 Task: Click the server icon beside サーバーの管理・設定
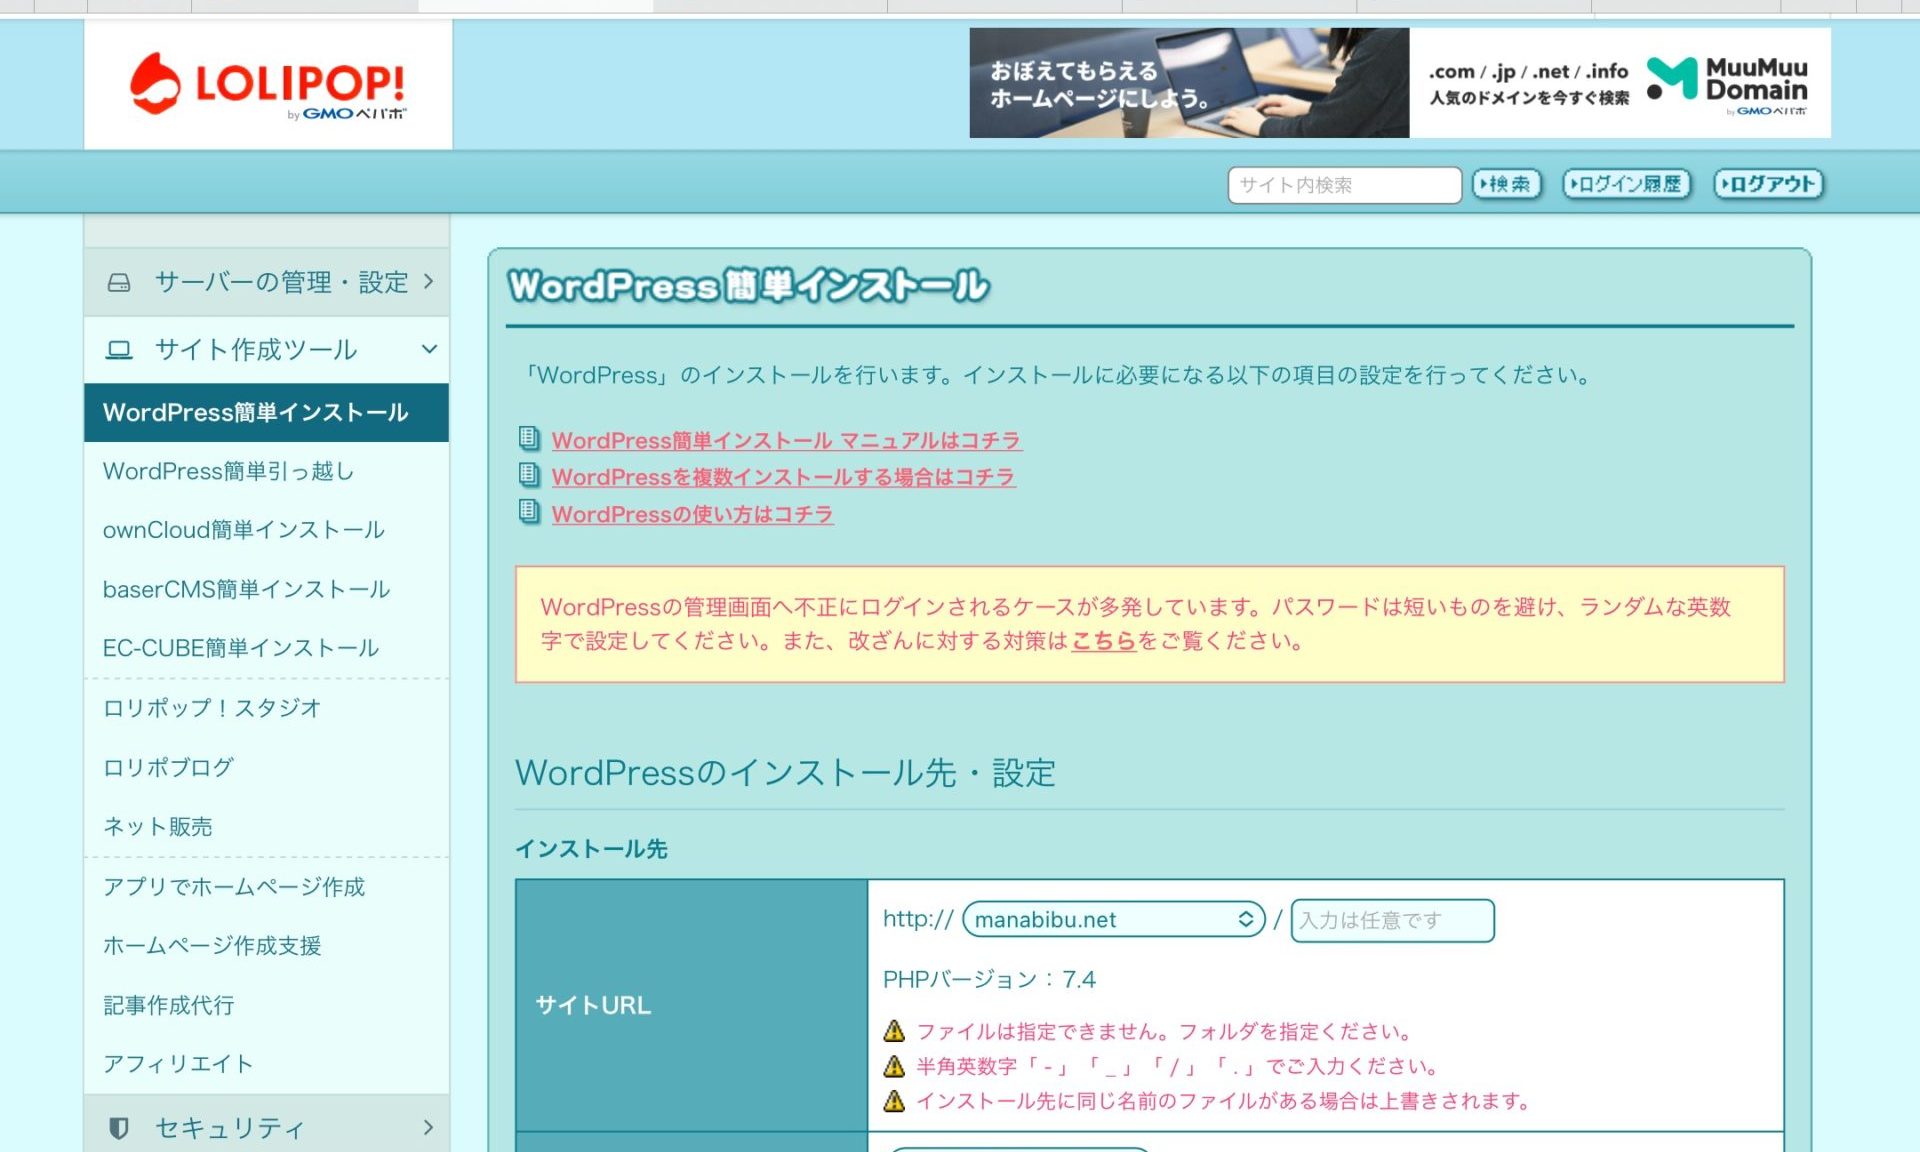click(x=119, y=282)
